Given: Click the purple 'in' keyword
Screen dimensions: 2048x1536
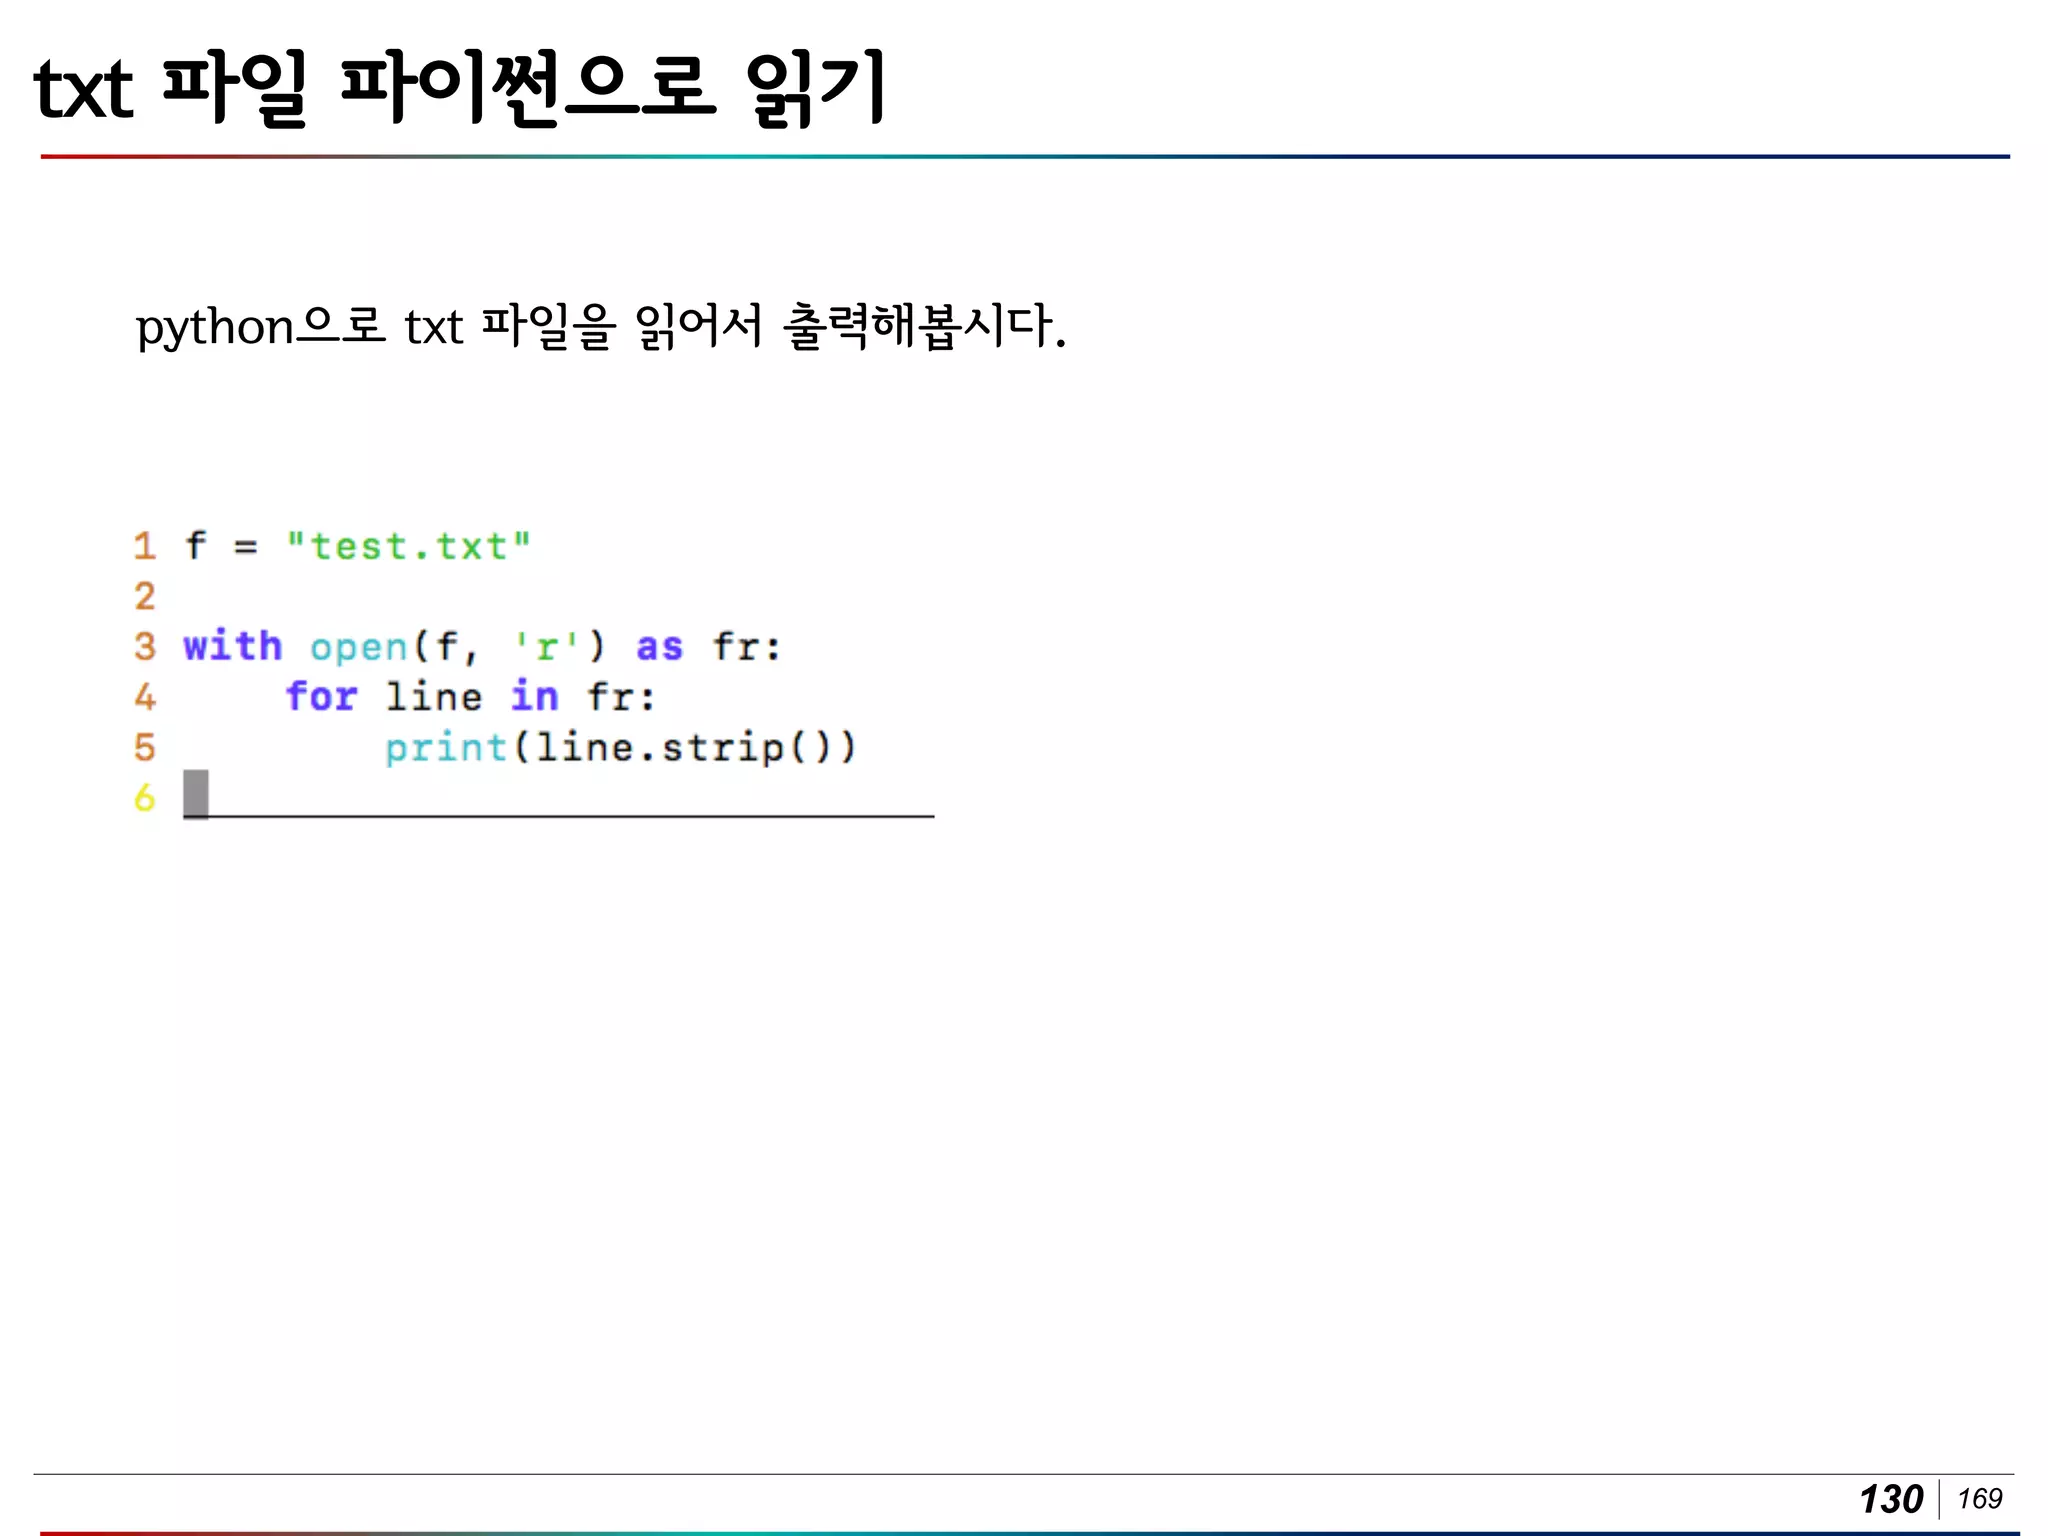Looking at the screenshot, I should click(535, 697).
